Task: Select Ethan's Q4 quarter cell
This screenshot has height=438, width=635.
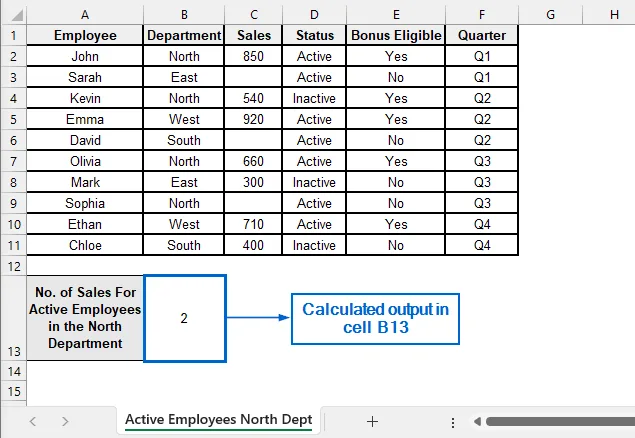Action: tap(482, 225)
